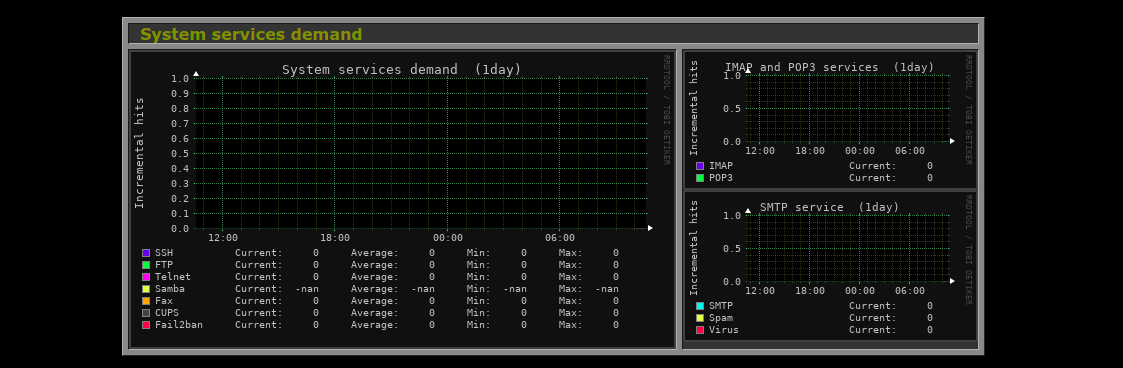Click the Samba Max -nan value
The height and width of the screenshot is (368, 1123).
point(607,289)
